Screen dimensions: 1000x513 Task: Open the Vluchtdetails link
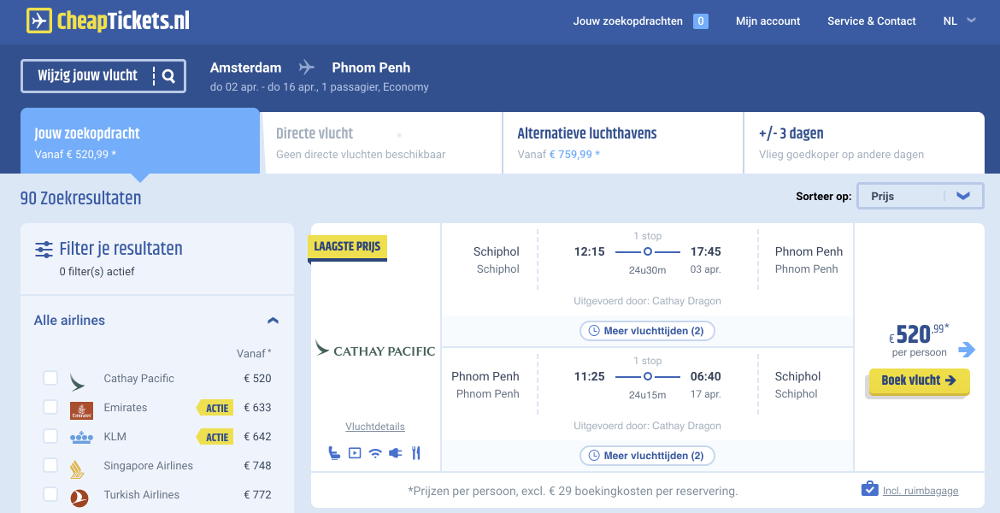[x=375, y=426]
